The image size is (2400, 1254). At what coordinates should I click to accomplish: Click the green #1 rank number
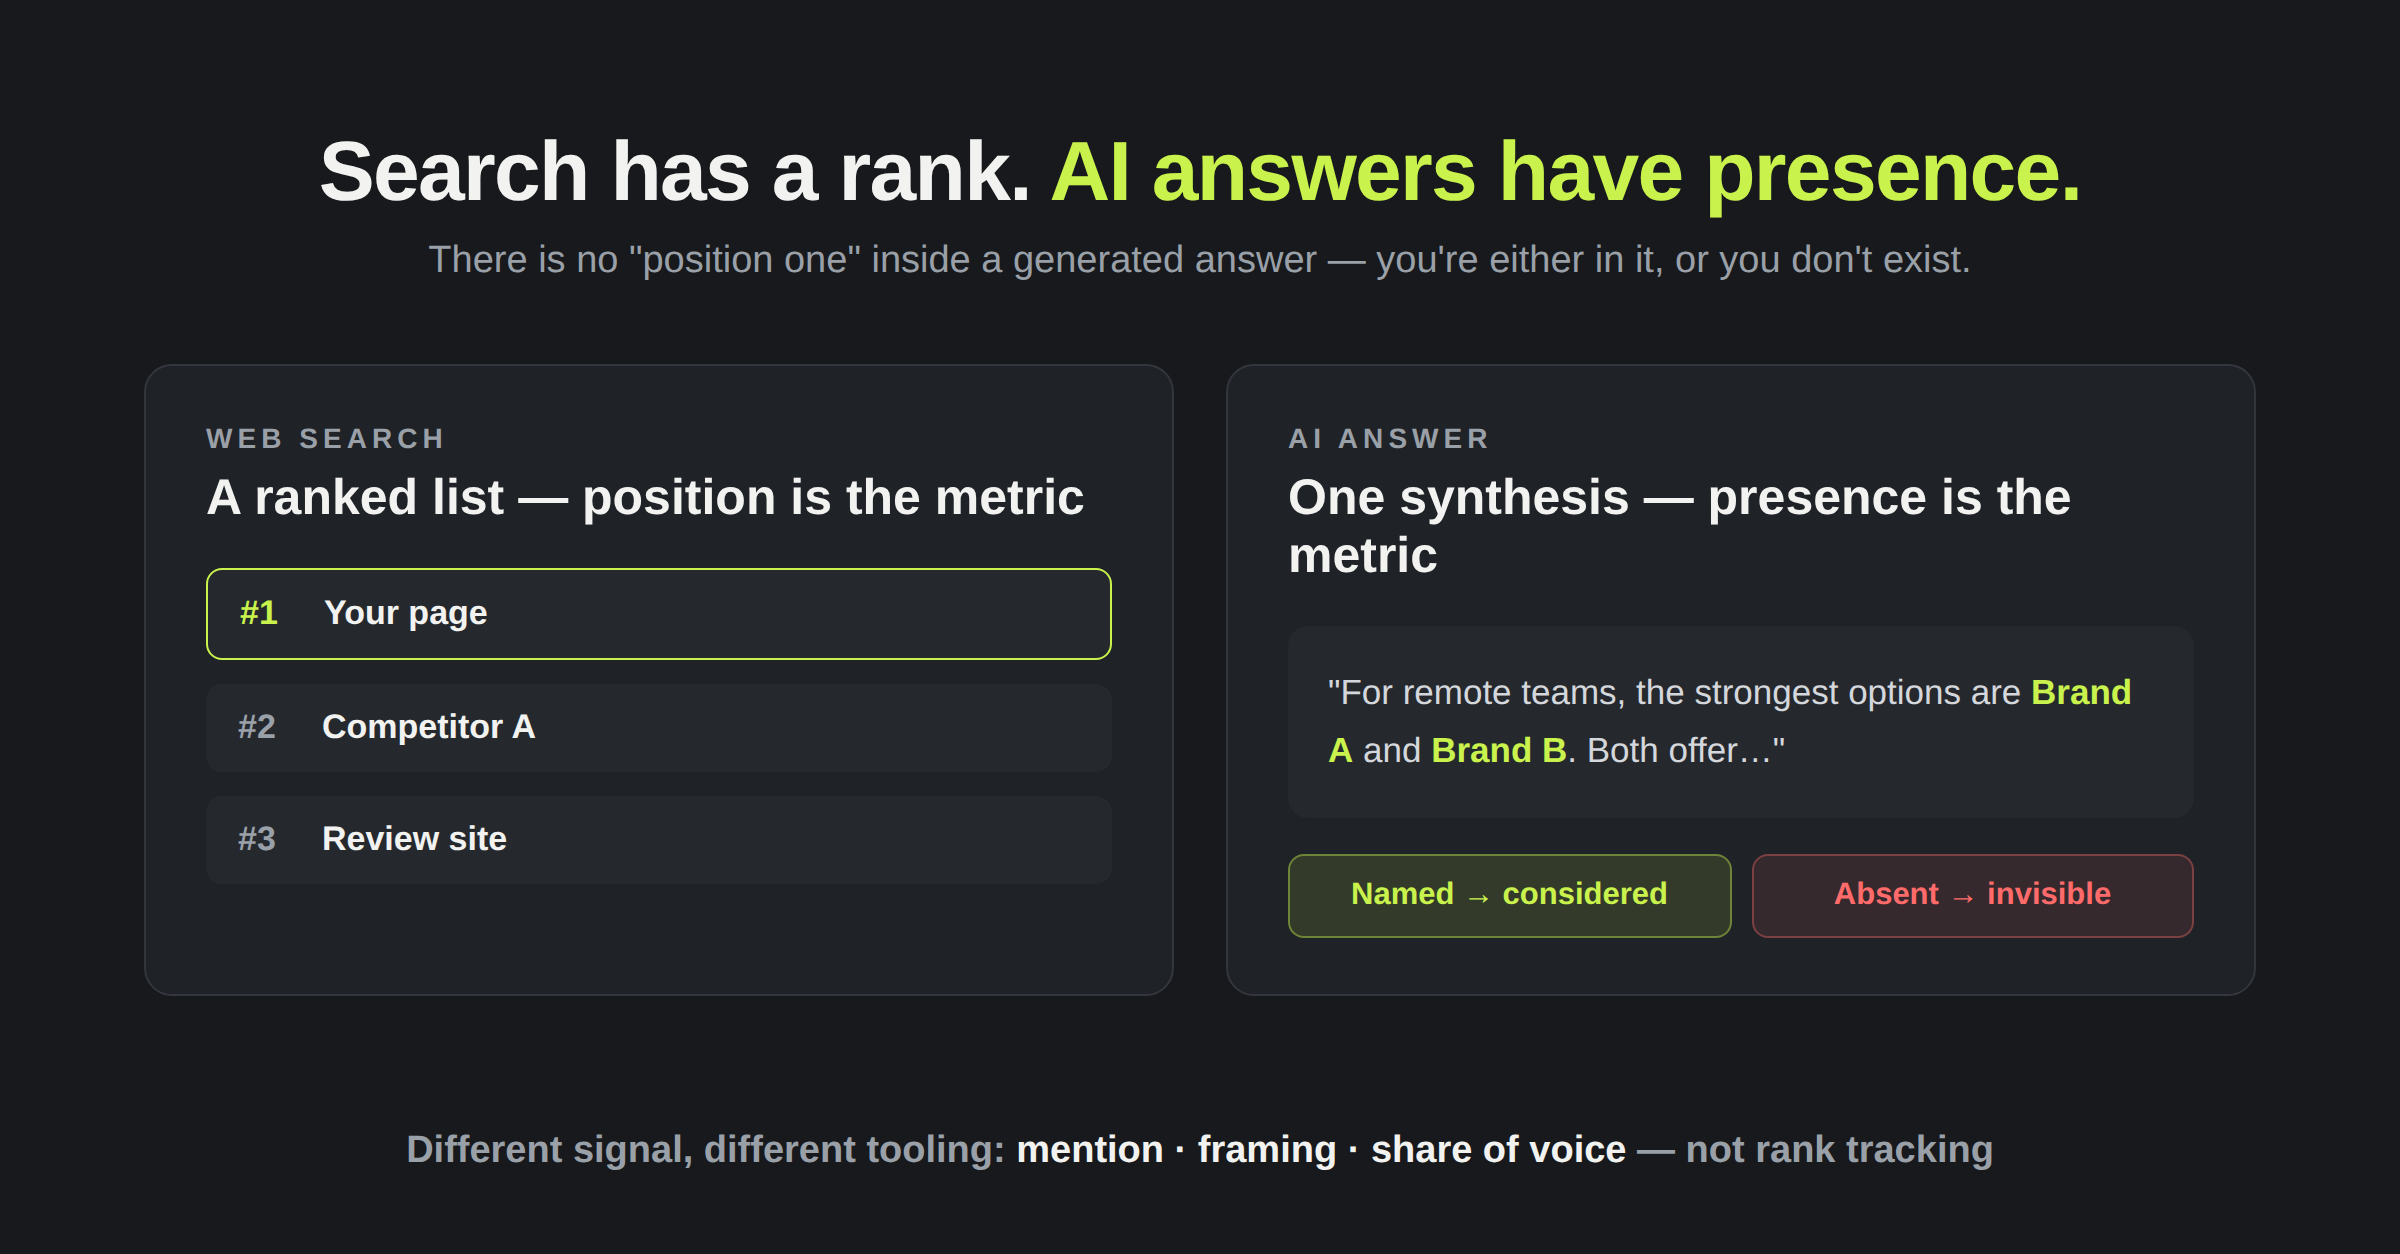click(259, 613)
